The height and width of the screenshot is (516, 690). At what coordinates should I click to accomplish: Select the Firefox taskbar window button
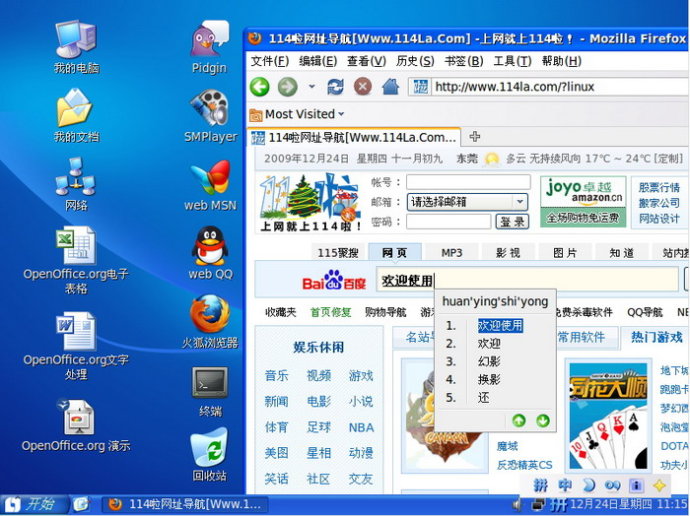(187, 504)
